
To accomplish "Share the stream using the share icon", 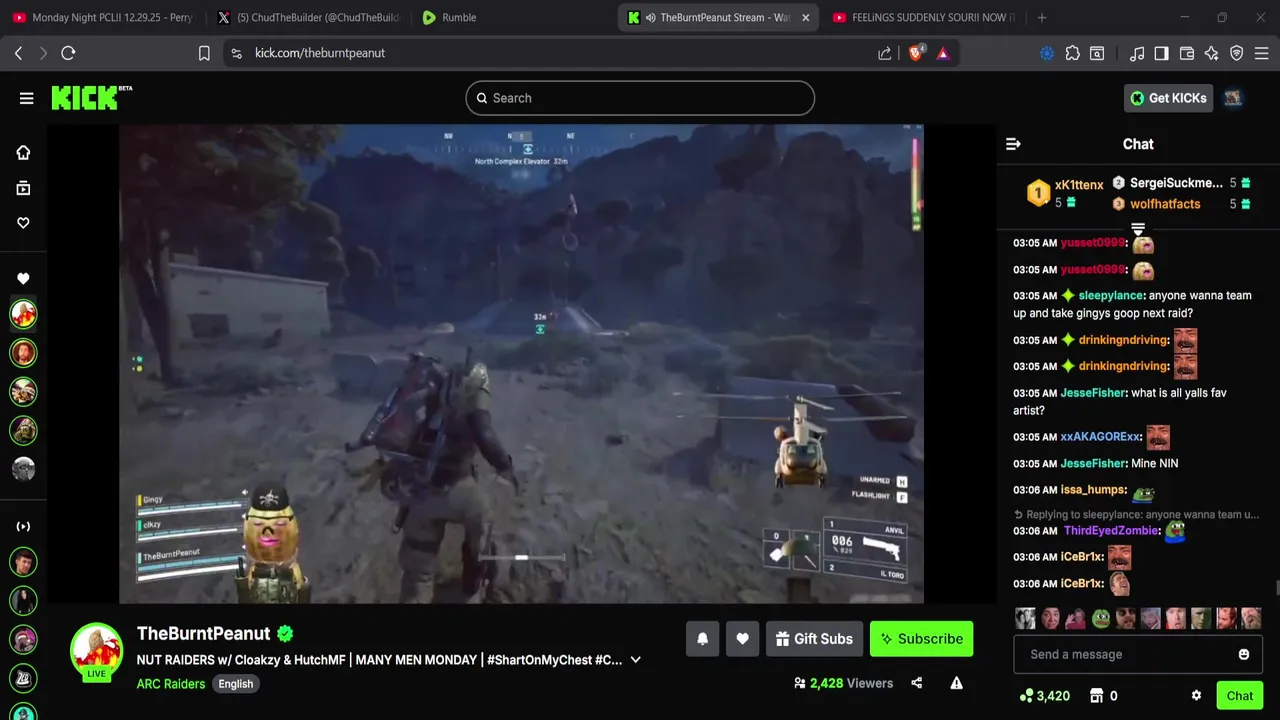I will coord(917,683).
